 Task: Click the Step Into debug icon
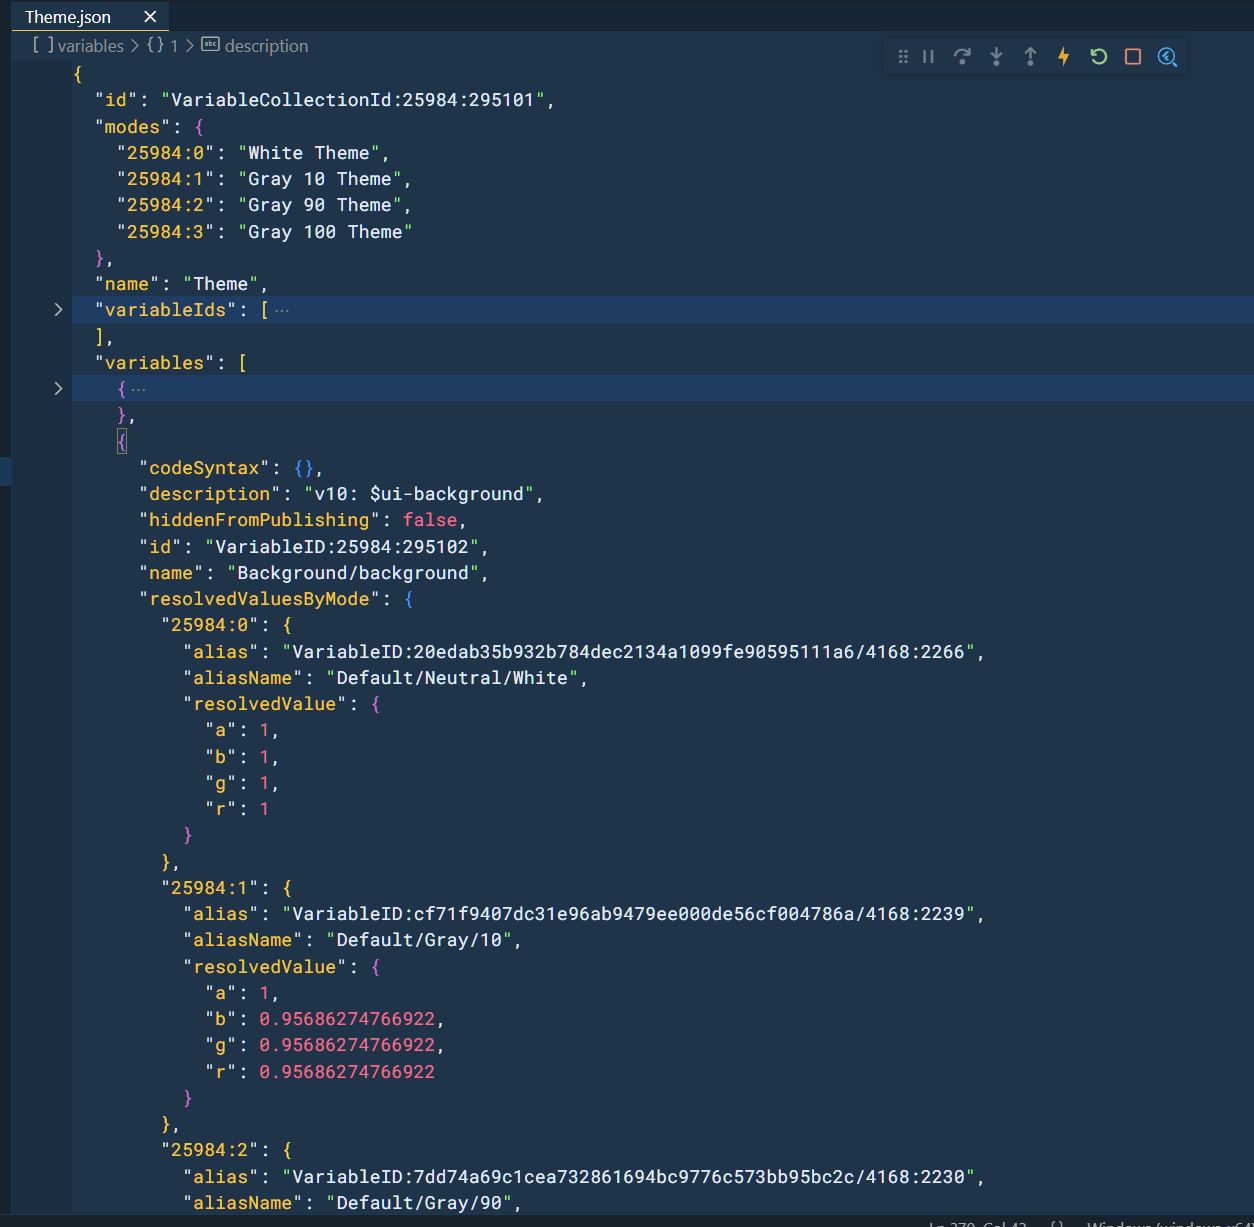pos(996,57)
